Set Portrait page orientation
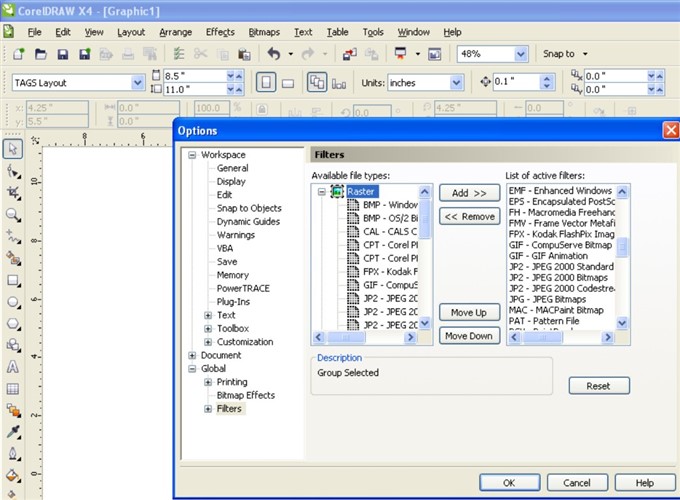The height and width of the screenshot is (500, 680). pyautogui.click(x=266, y=82)
